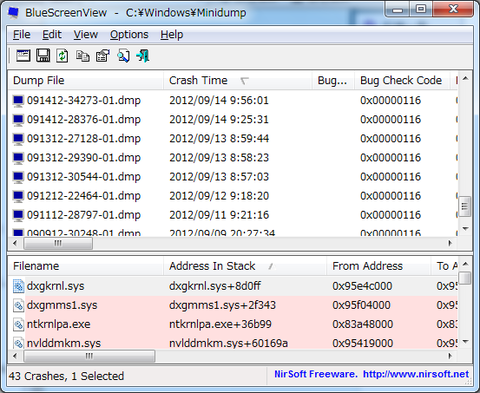Click the lower pane scroll-down arrow

465,341
